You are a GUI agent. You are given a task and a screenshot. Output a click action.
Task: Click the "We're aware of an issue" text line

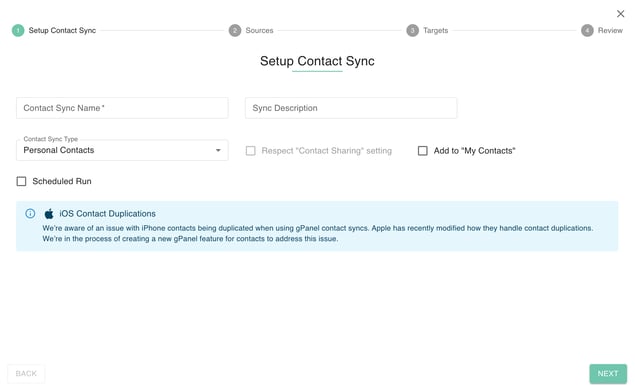[x=318, y=228]
